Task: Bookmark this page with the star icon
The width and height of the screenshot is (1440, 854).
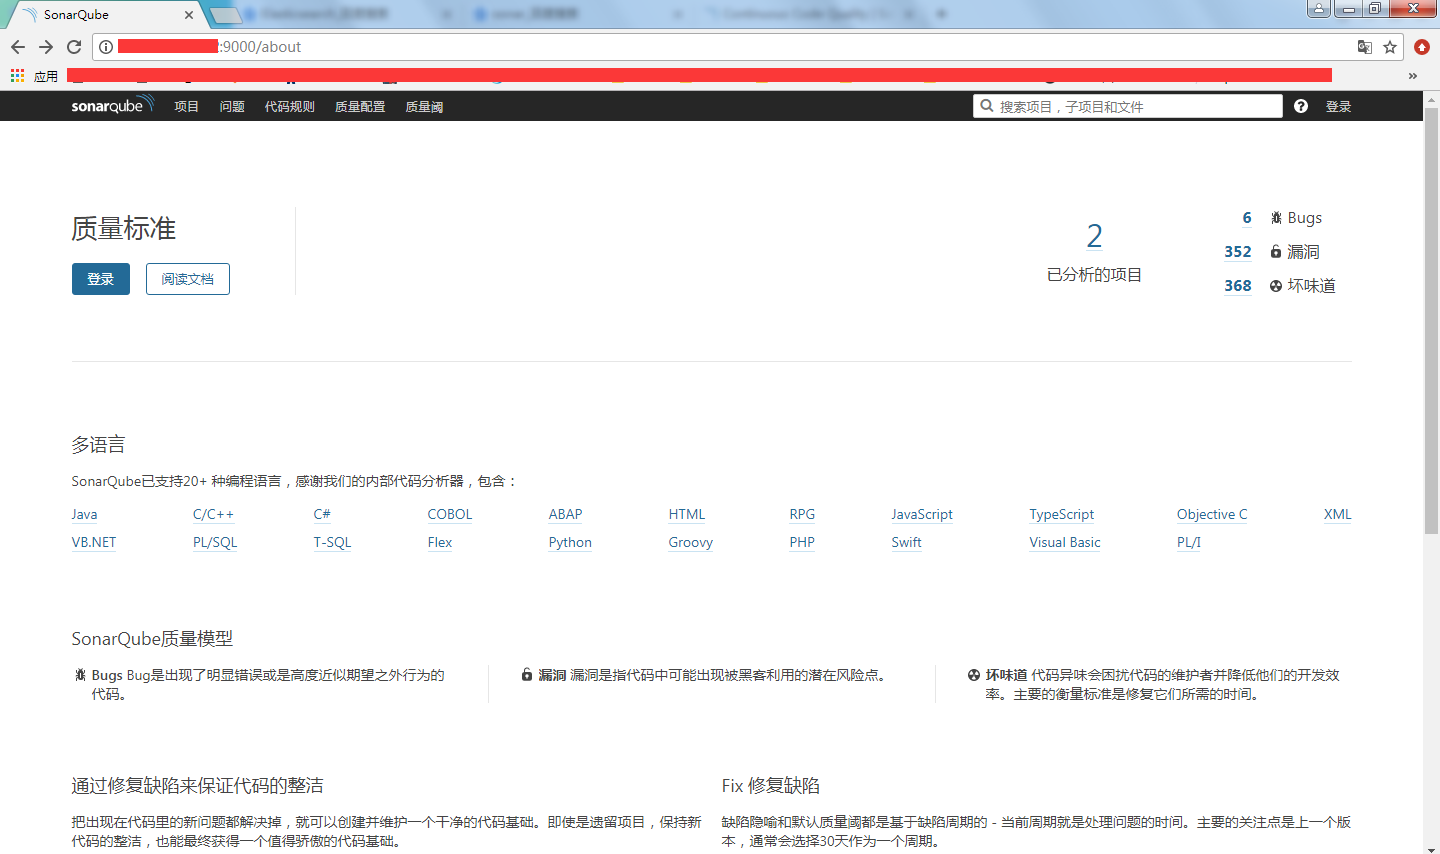Action: coord(1390,47)
